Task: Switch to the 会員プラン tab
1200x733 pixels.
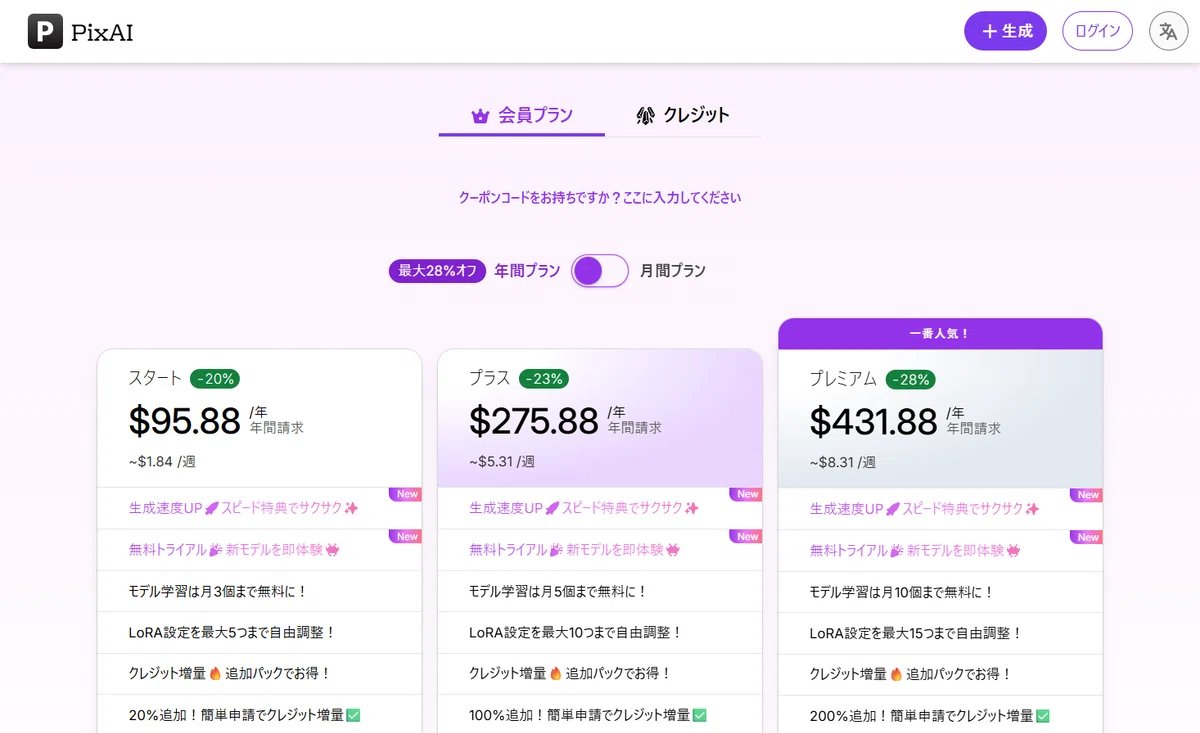Action: coord(522,116)
